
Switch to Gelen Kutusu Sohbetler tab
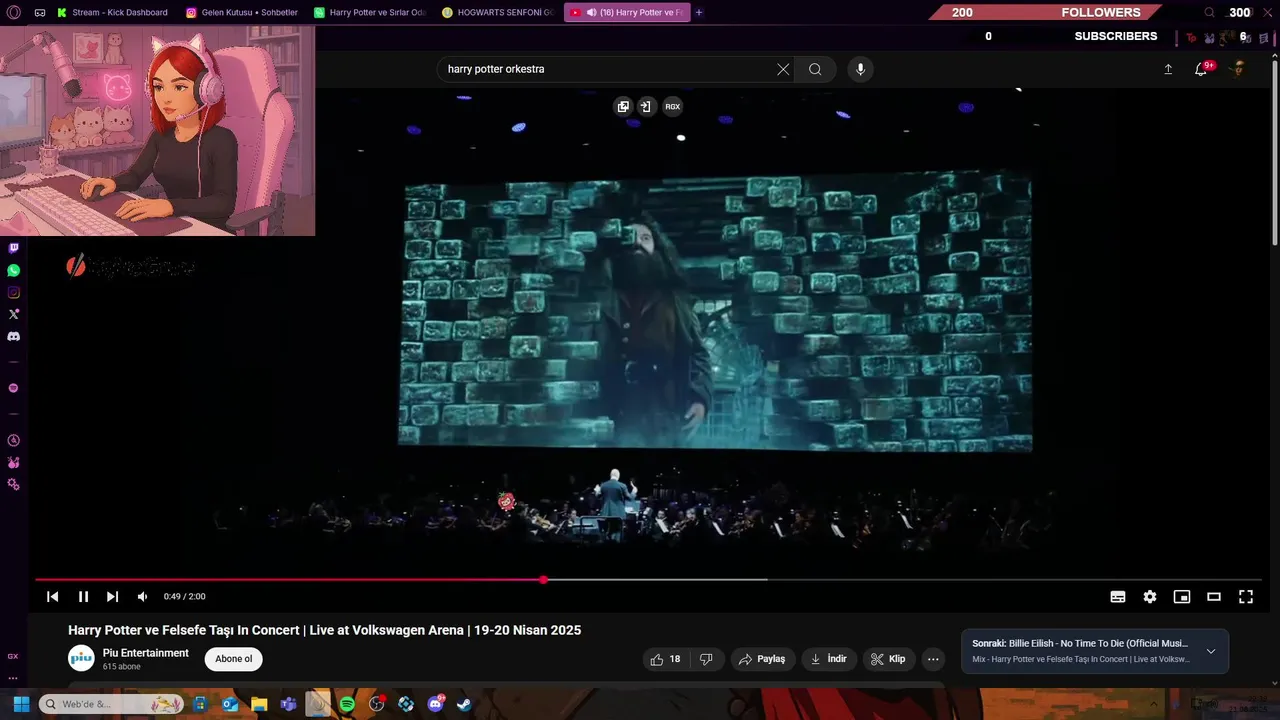point(243,12)
